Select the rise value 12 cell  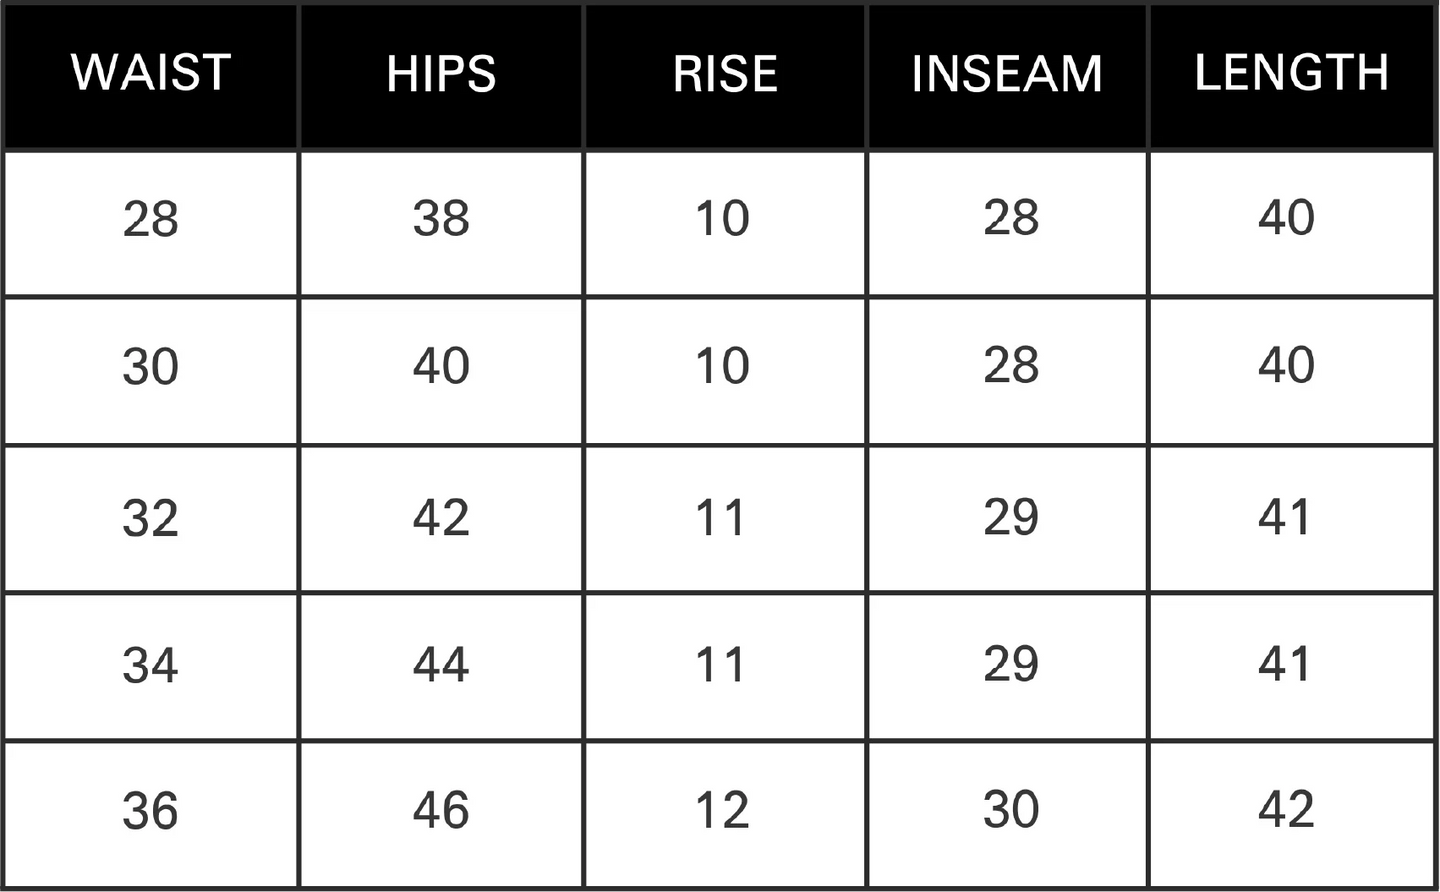point(722,811)
